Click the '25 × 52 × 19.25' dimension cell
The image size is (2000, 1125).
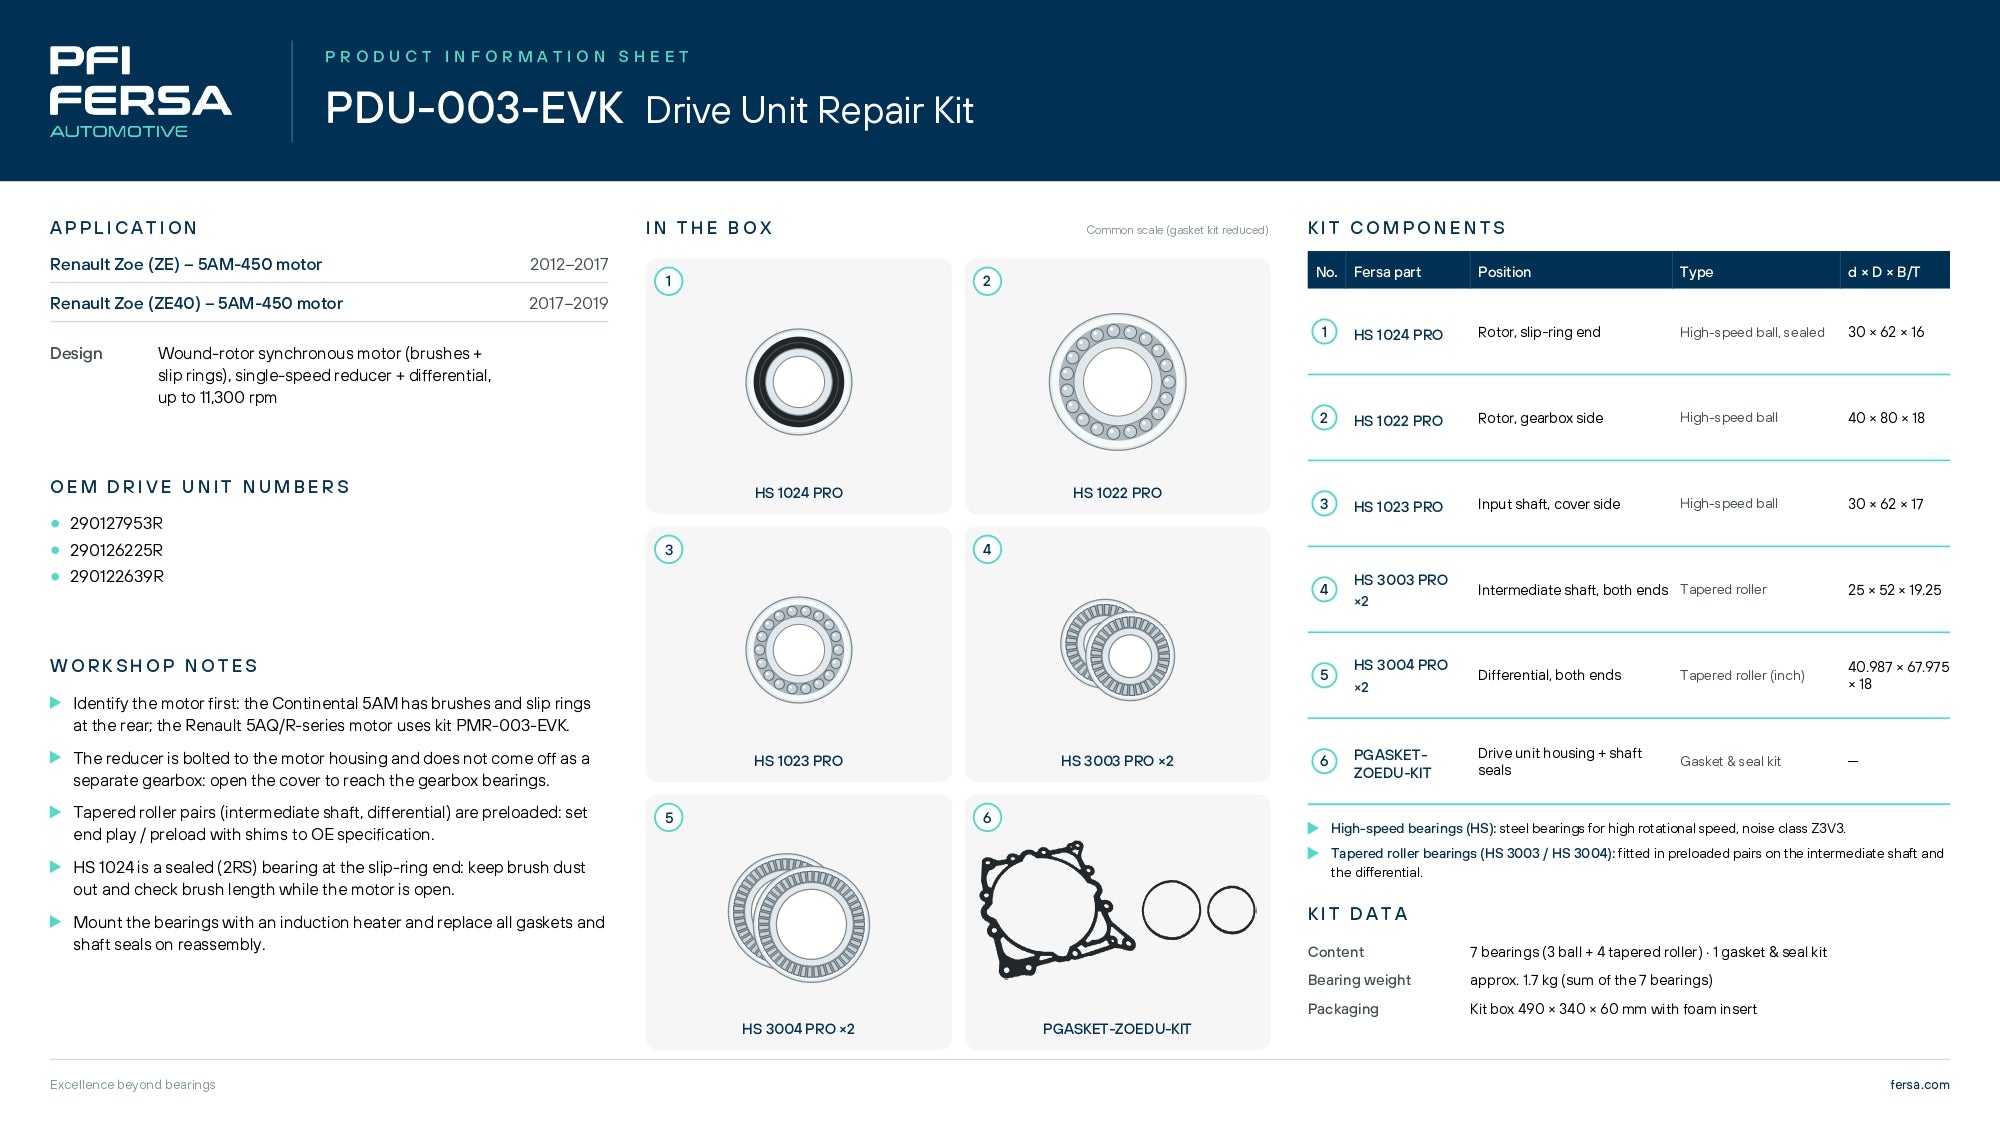pos(1894,590)
